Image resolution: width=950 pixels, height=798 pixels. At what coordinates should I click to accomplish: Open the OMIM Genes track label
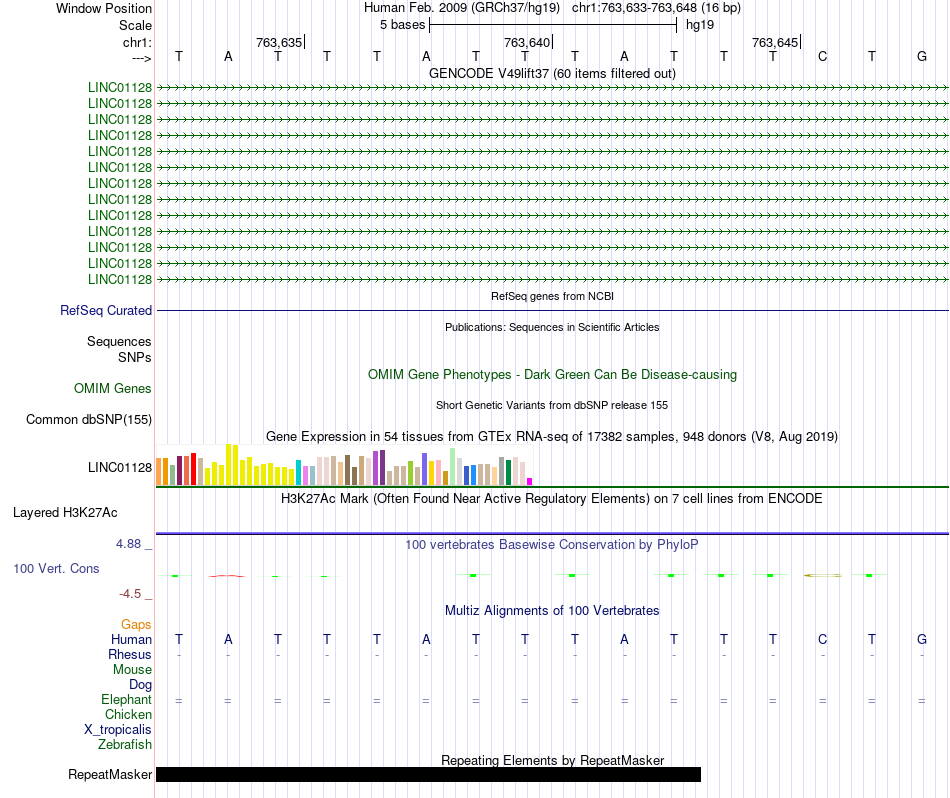coord(113,388)
